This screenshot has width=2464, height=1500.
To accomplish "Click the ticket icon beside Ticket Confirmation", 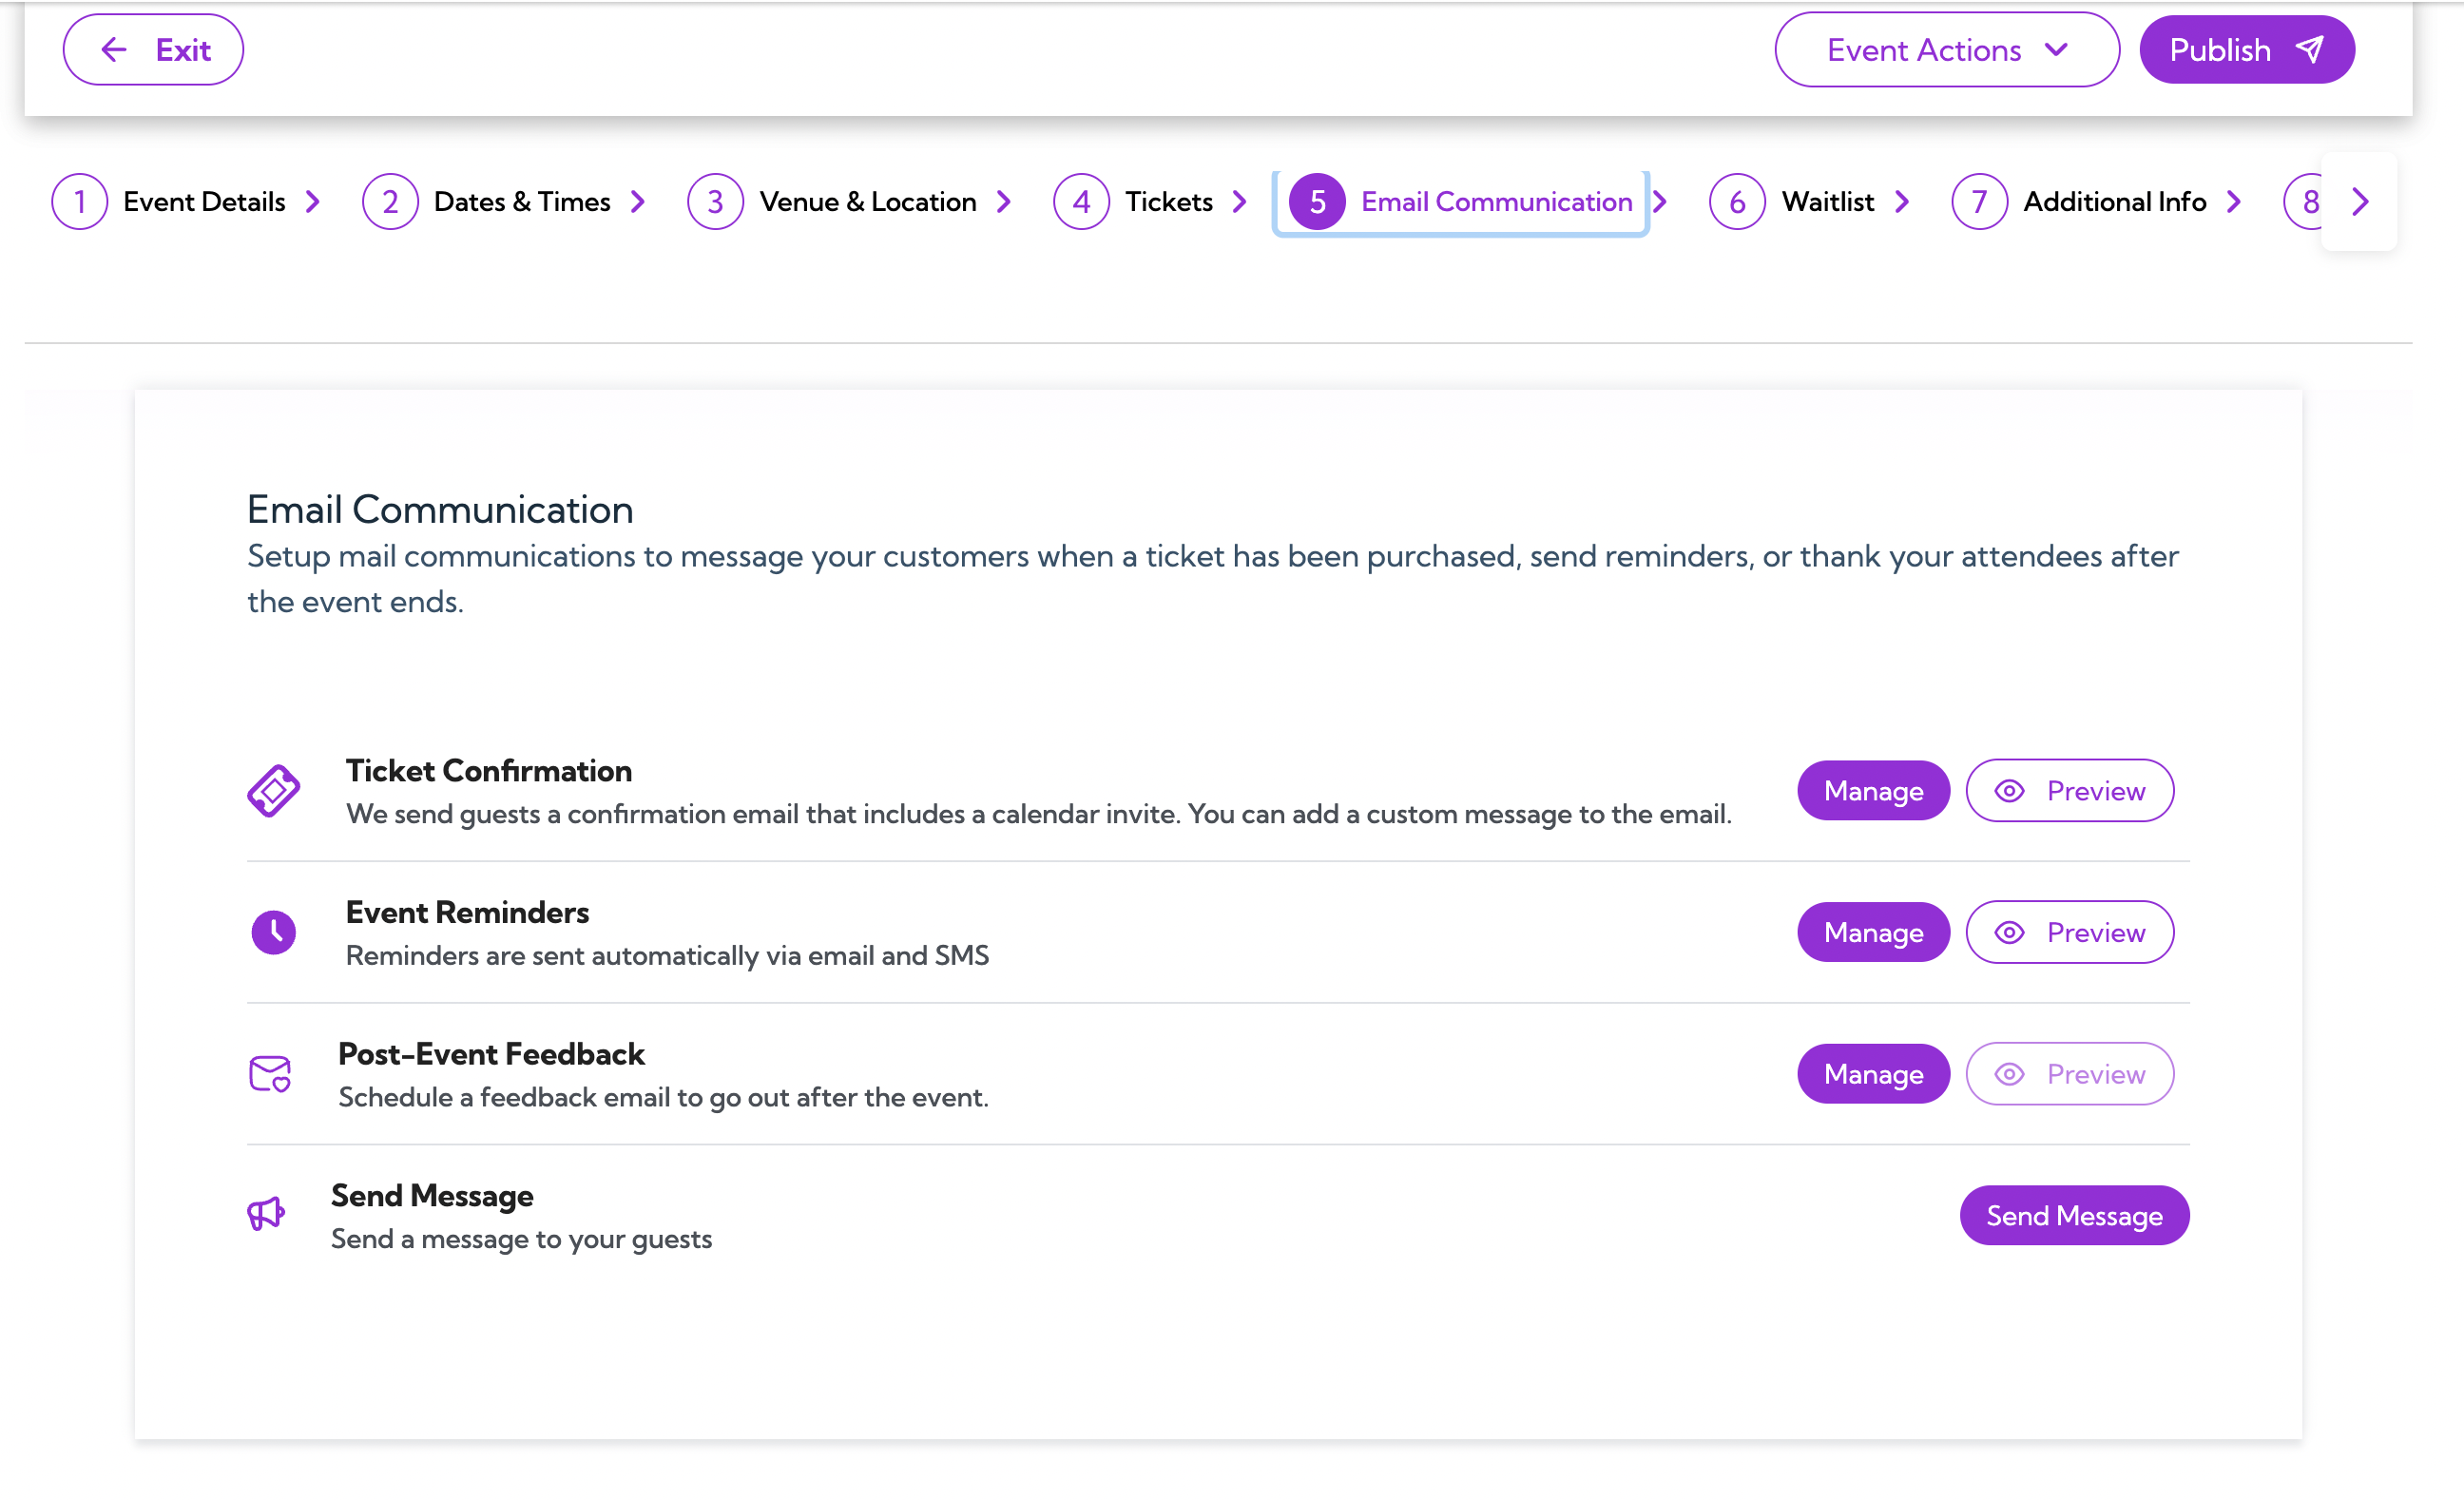I will (274, 791).
